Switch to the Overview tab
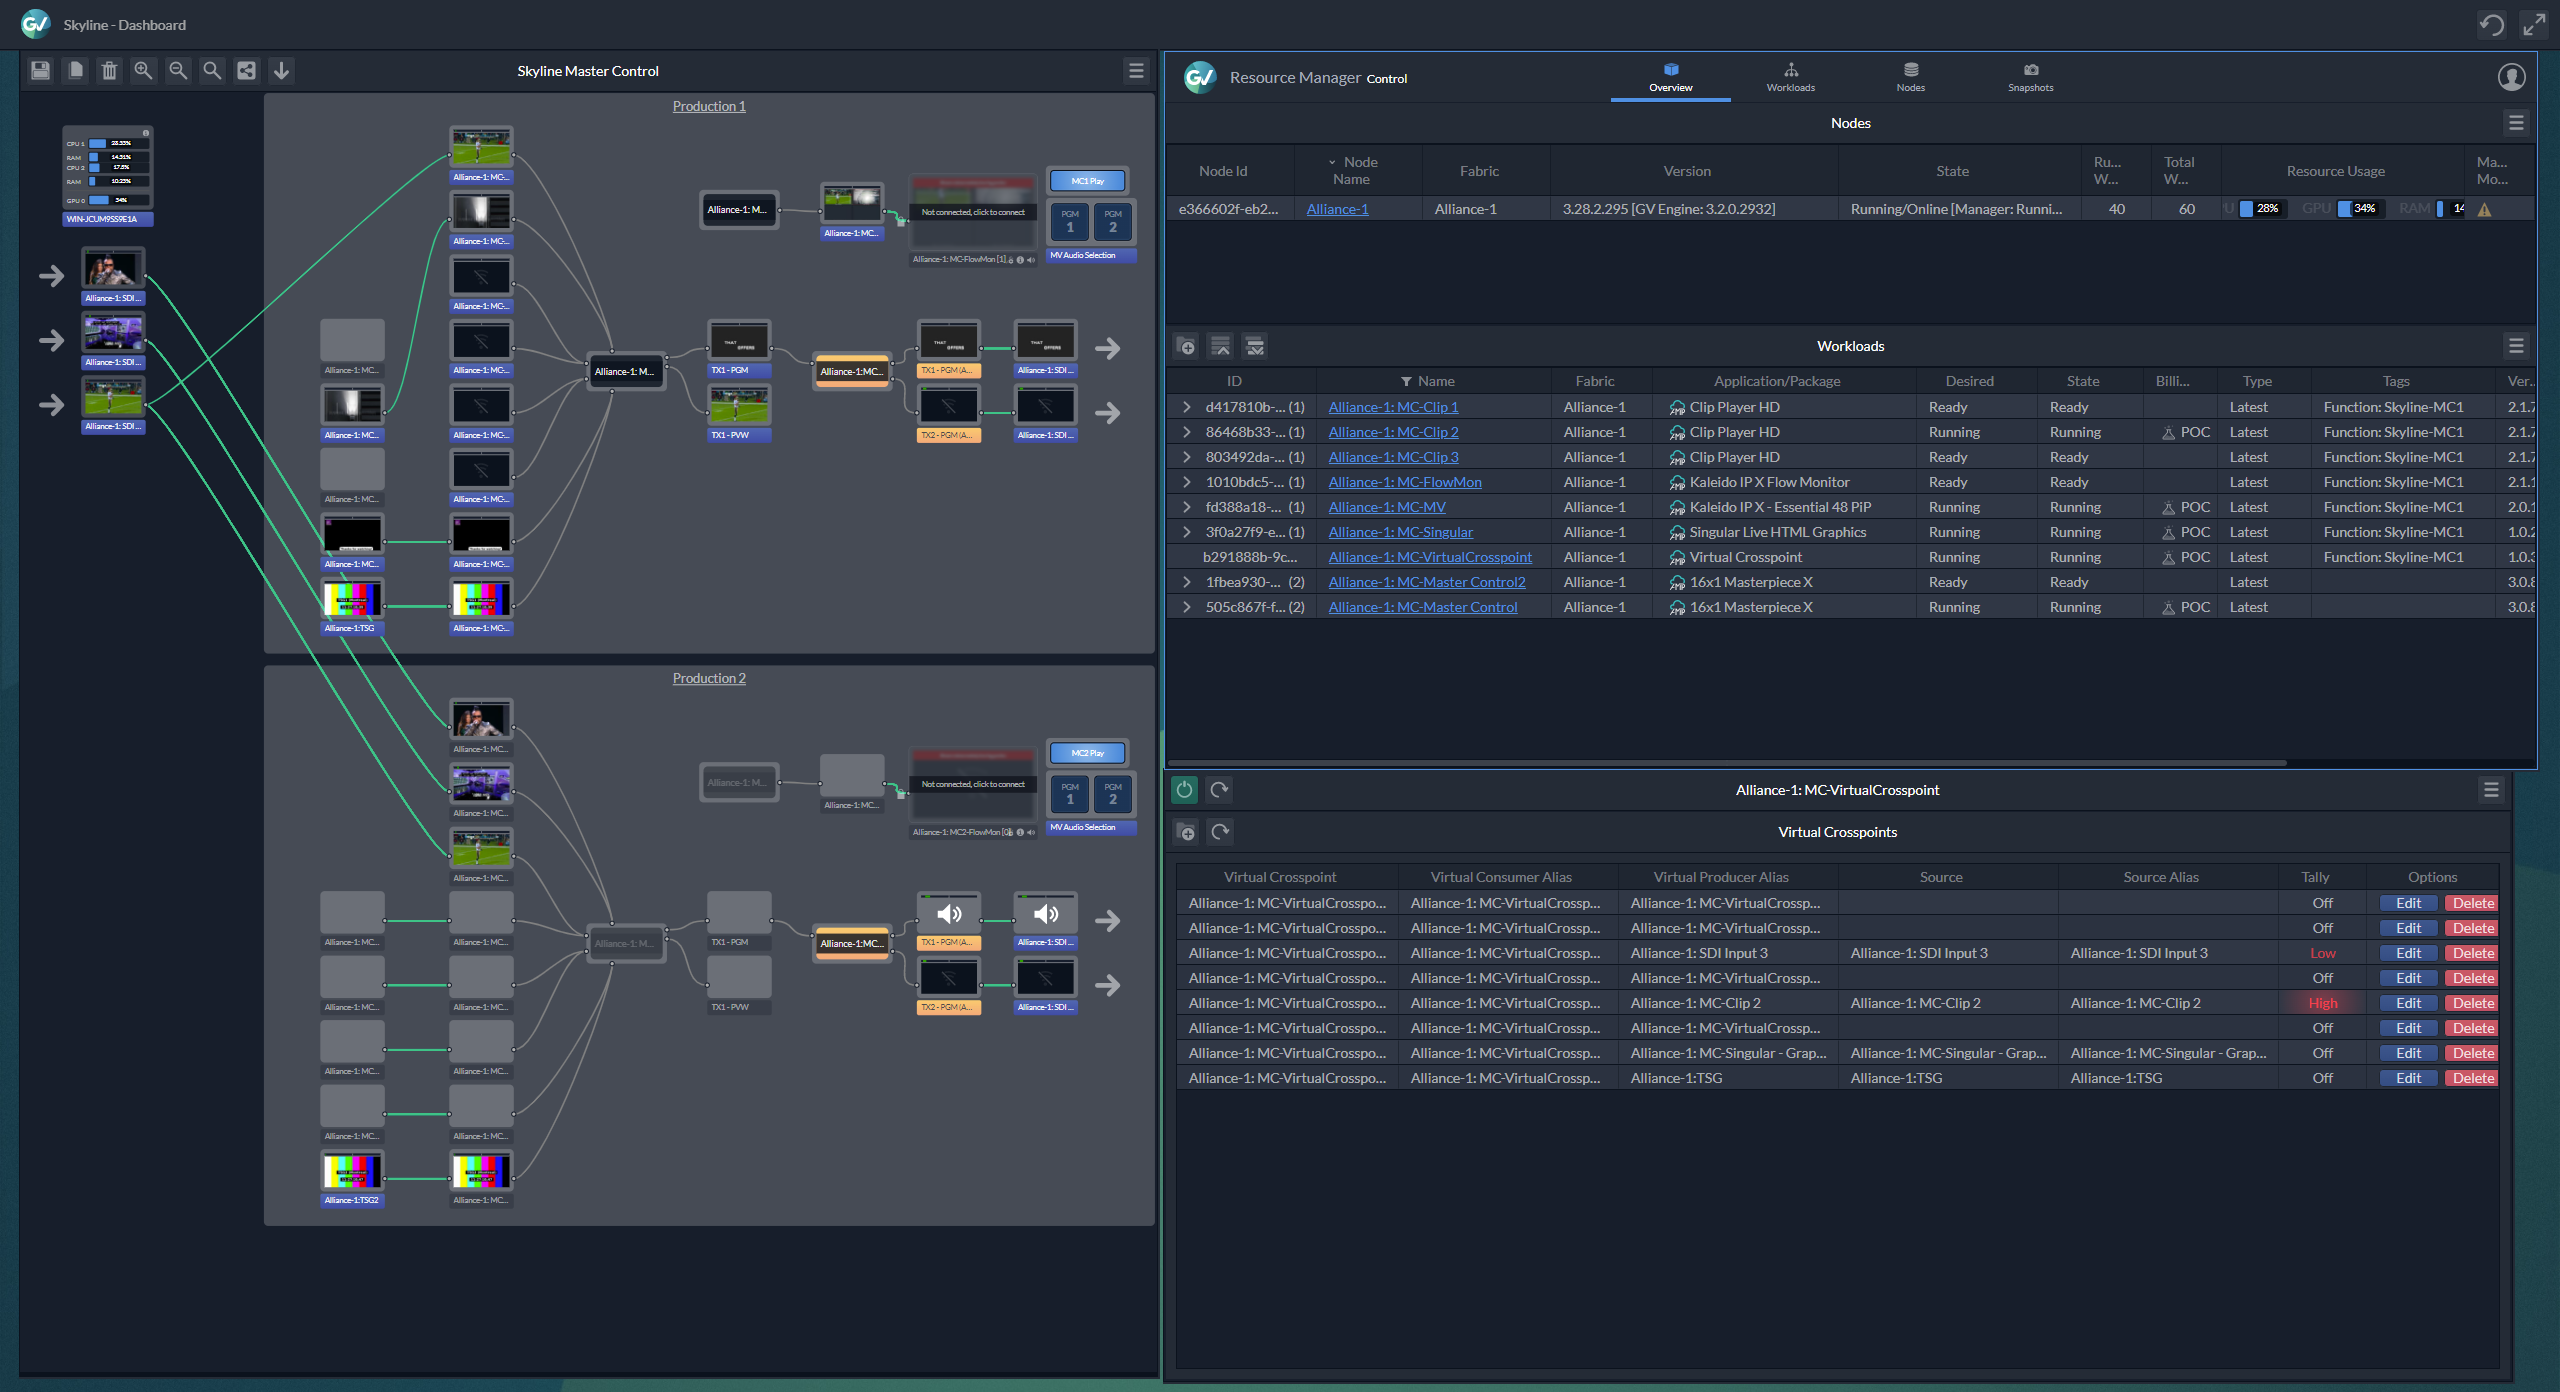The image size is (2560, 1392). pos(1671,78)
